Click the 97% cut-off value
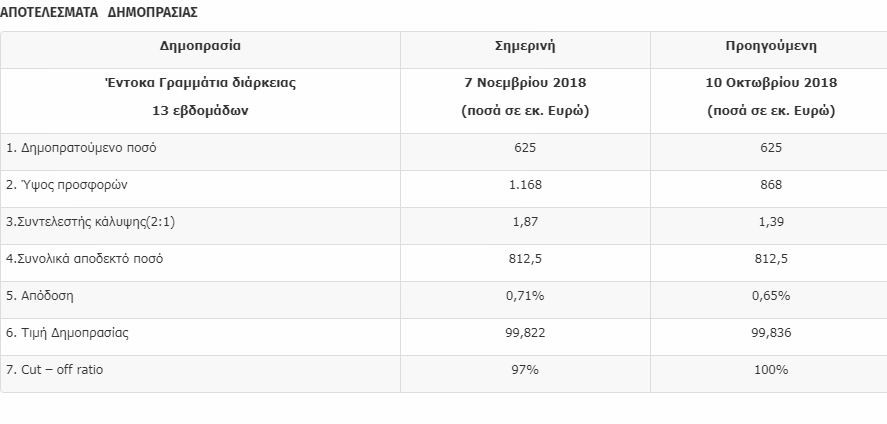The height and width of the screenshot is (424, 887). (525, 370)
